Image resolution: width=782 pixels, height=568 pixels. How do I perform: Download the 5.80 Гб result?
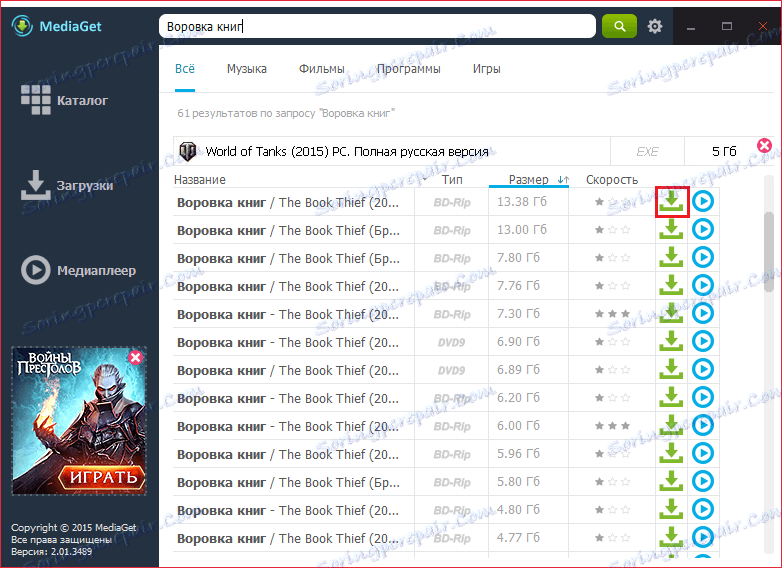click(671, 481)
